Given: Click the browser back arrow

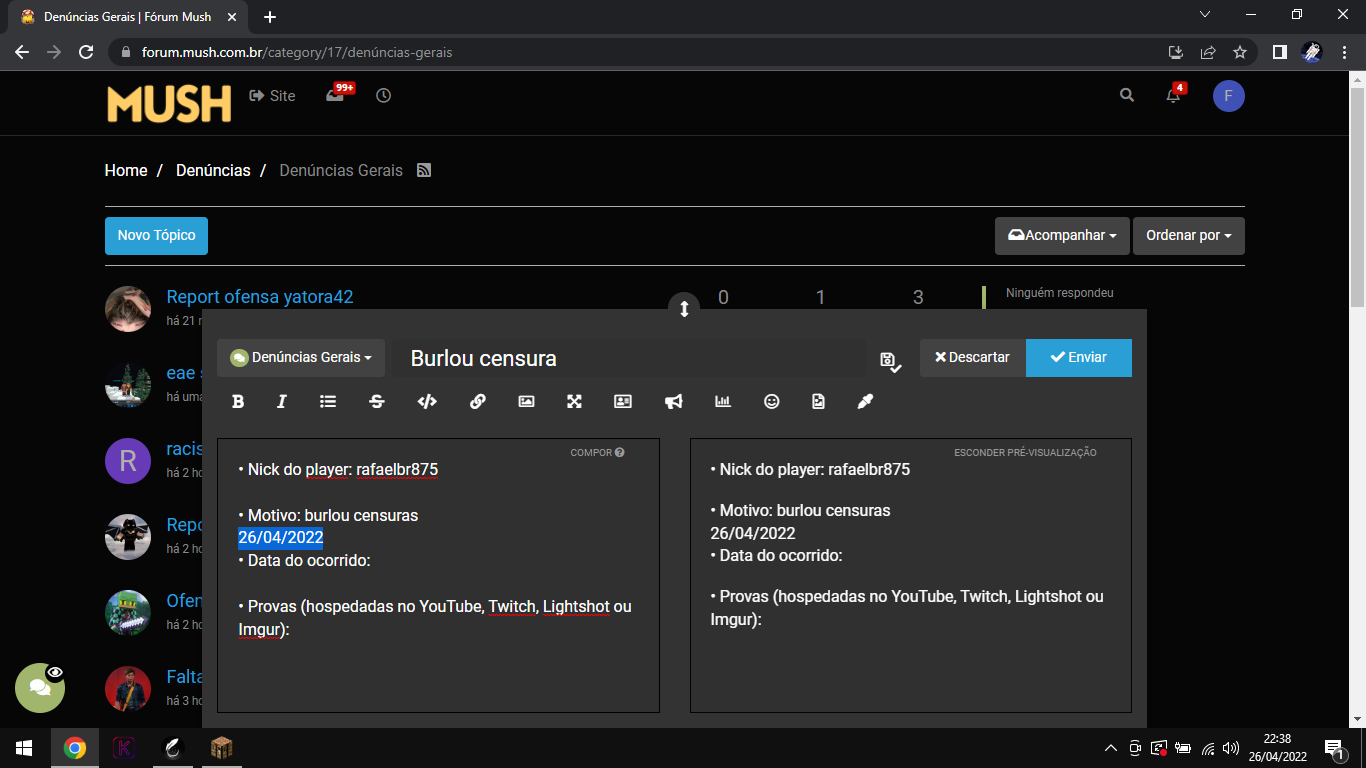Looking at the screenshot, I should pos(22,52).
